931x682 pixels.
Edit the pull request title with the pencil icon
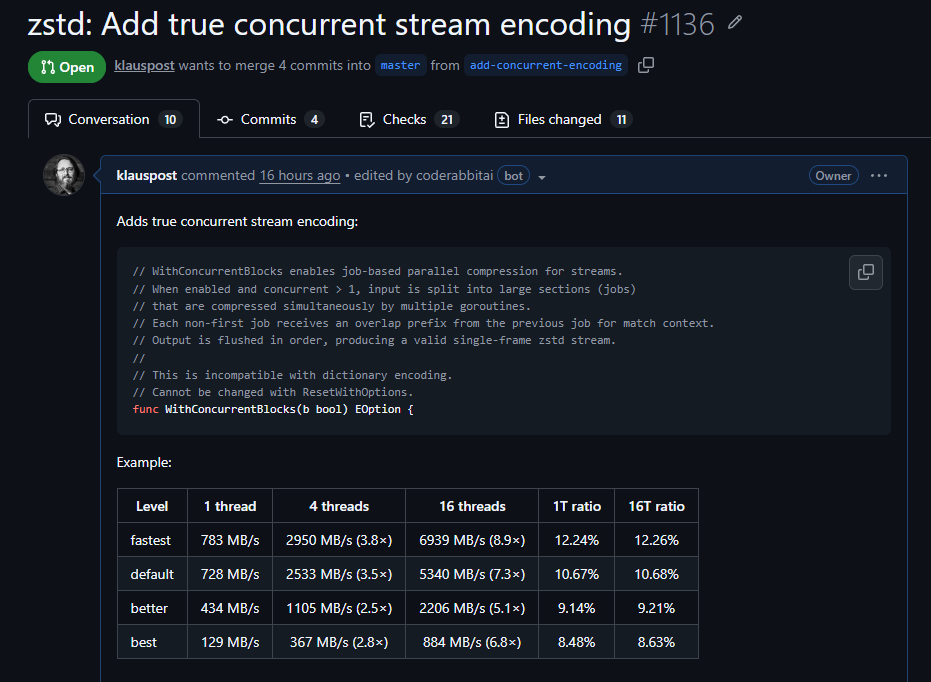pyautogui.click(x=735, y=23)
